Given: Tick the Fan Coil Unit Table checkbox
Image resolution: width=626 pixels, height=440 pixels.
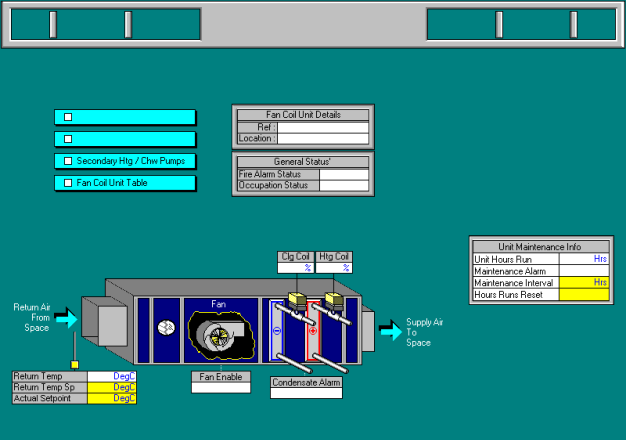Looking at the screenshot, I should click(x=68, y=184).
